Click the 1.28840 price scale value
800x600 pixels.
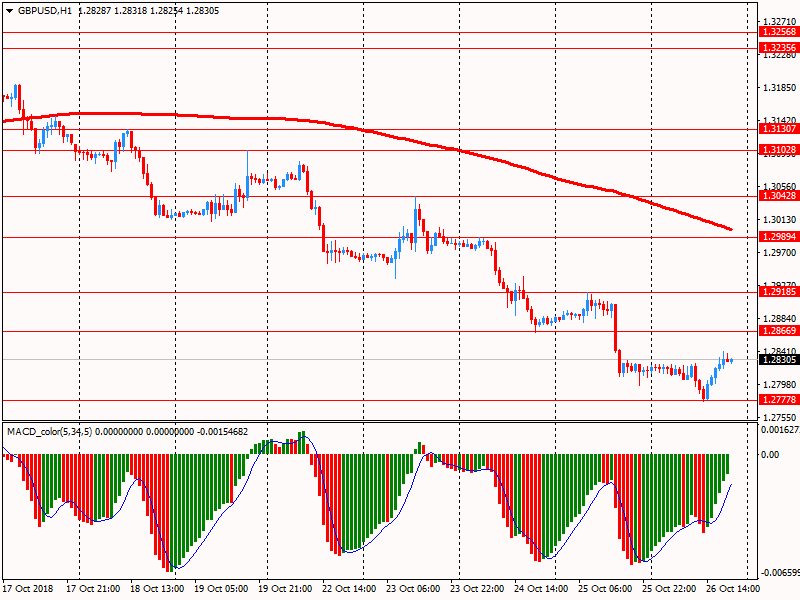pos(780,318)
